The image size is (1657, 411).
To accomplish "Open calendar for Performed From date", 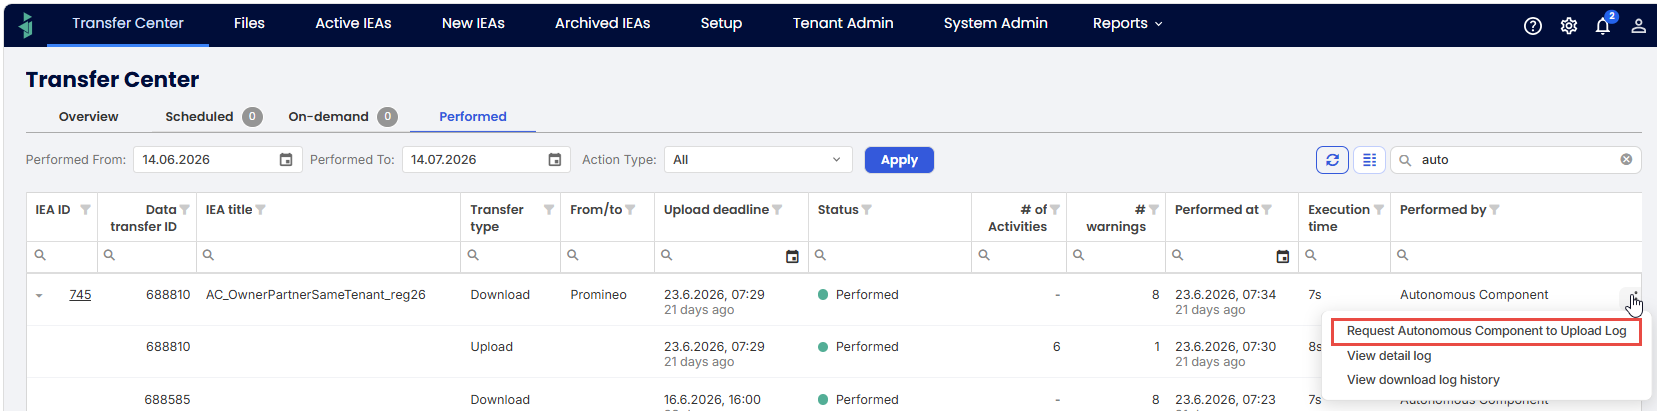I will (x=286, y=160).
